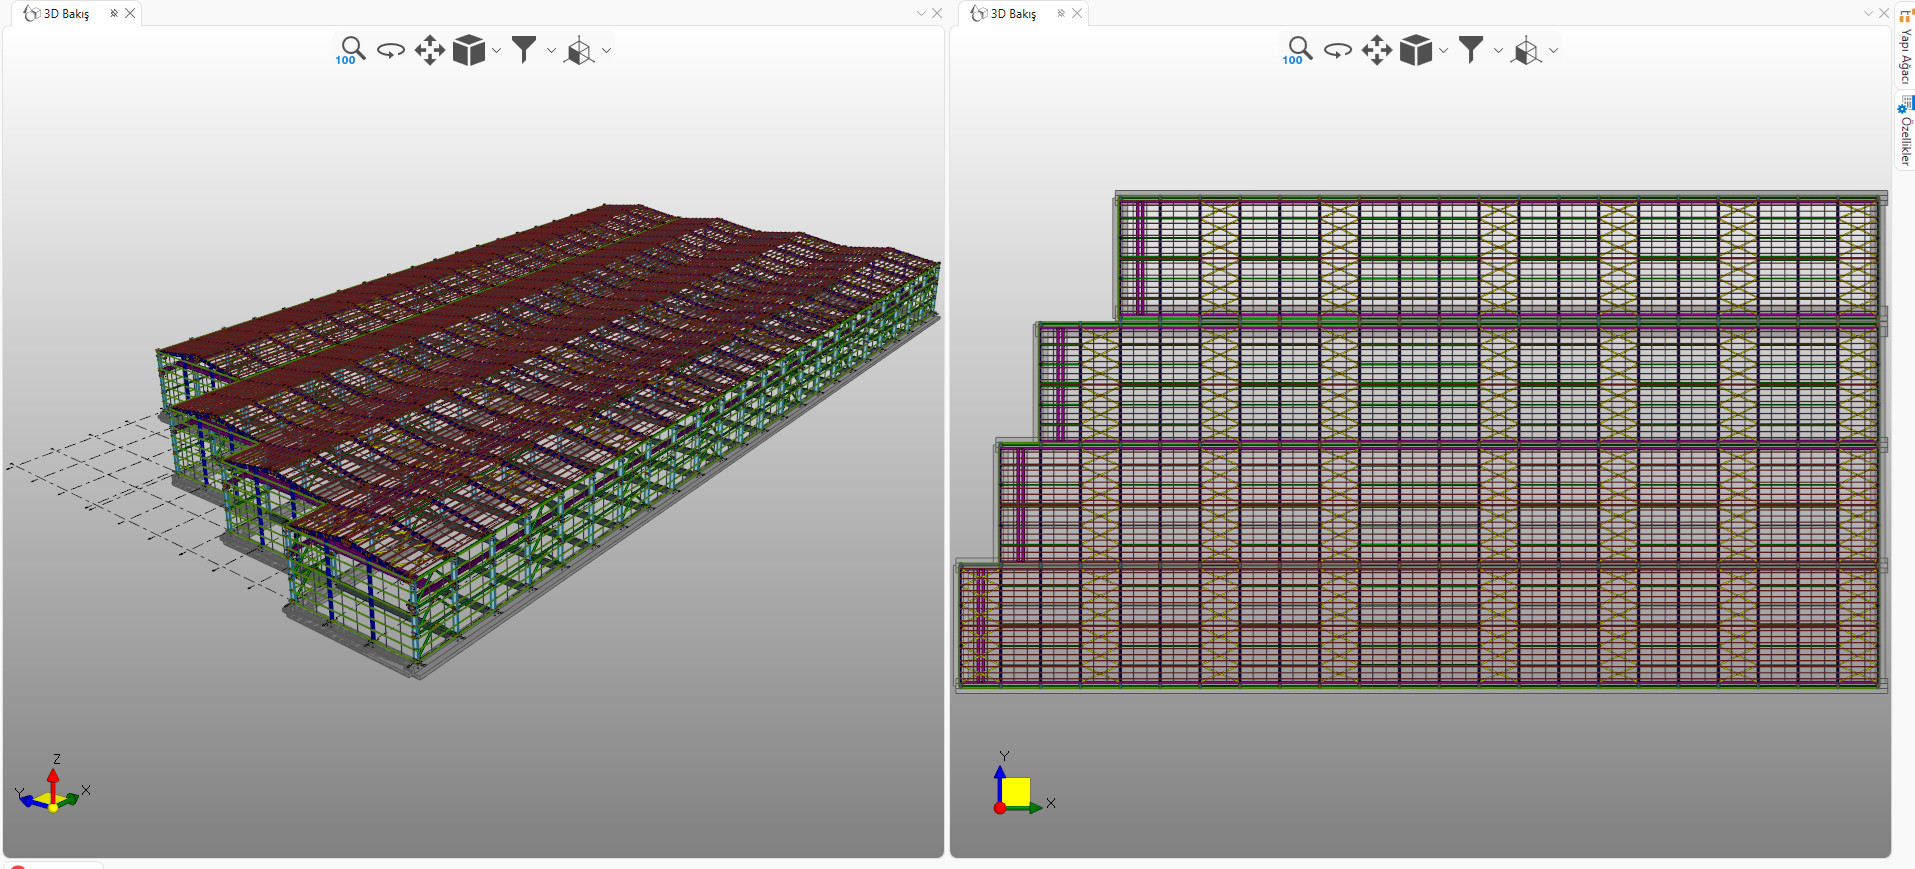Select the pan tool in left view
The height and width of the screenshot is (869, 1915).
click(430, 50)
